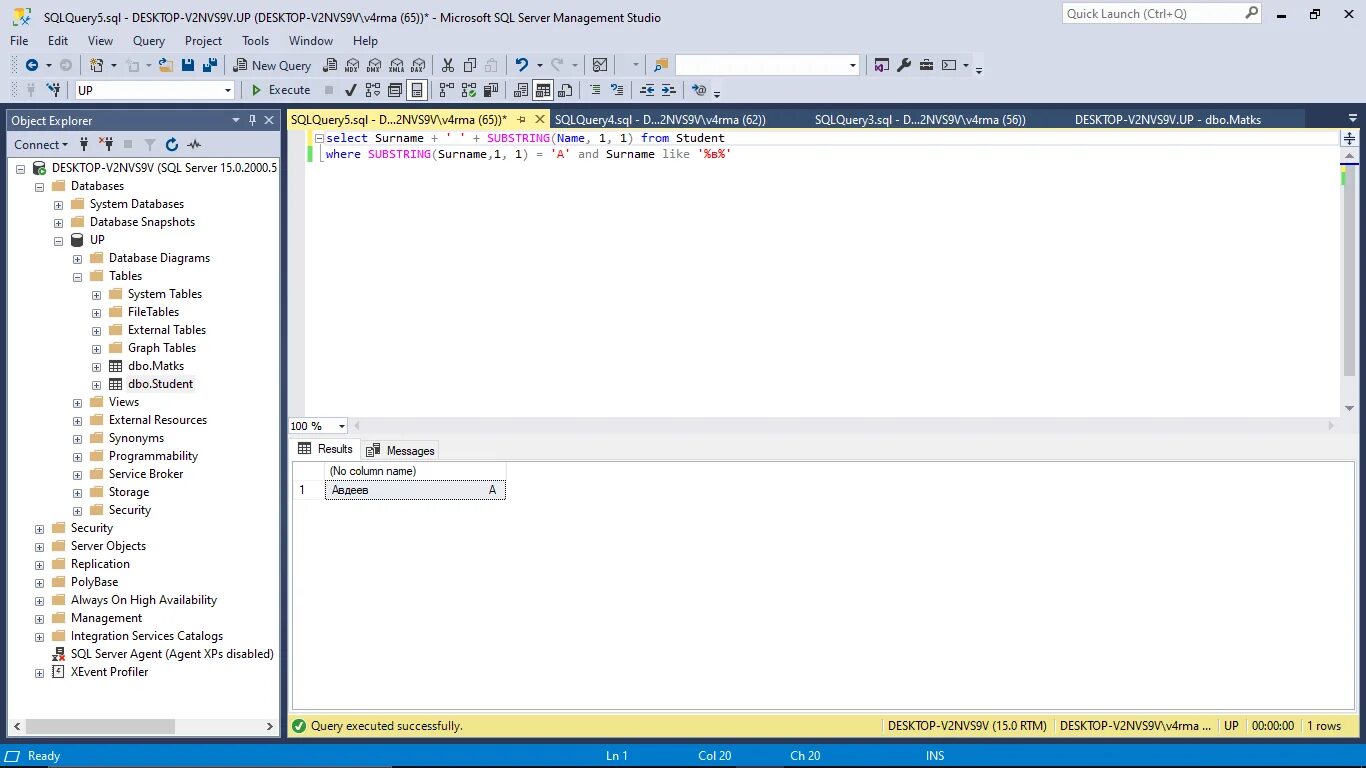1366x768 pixels.
Task: Click the Save All icon
Action: click(x=210, y=65)
